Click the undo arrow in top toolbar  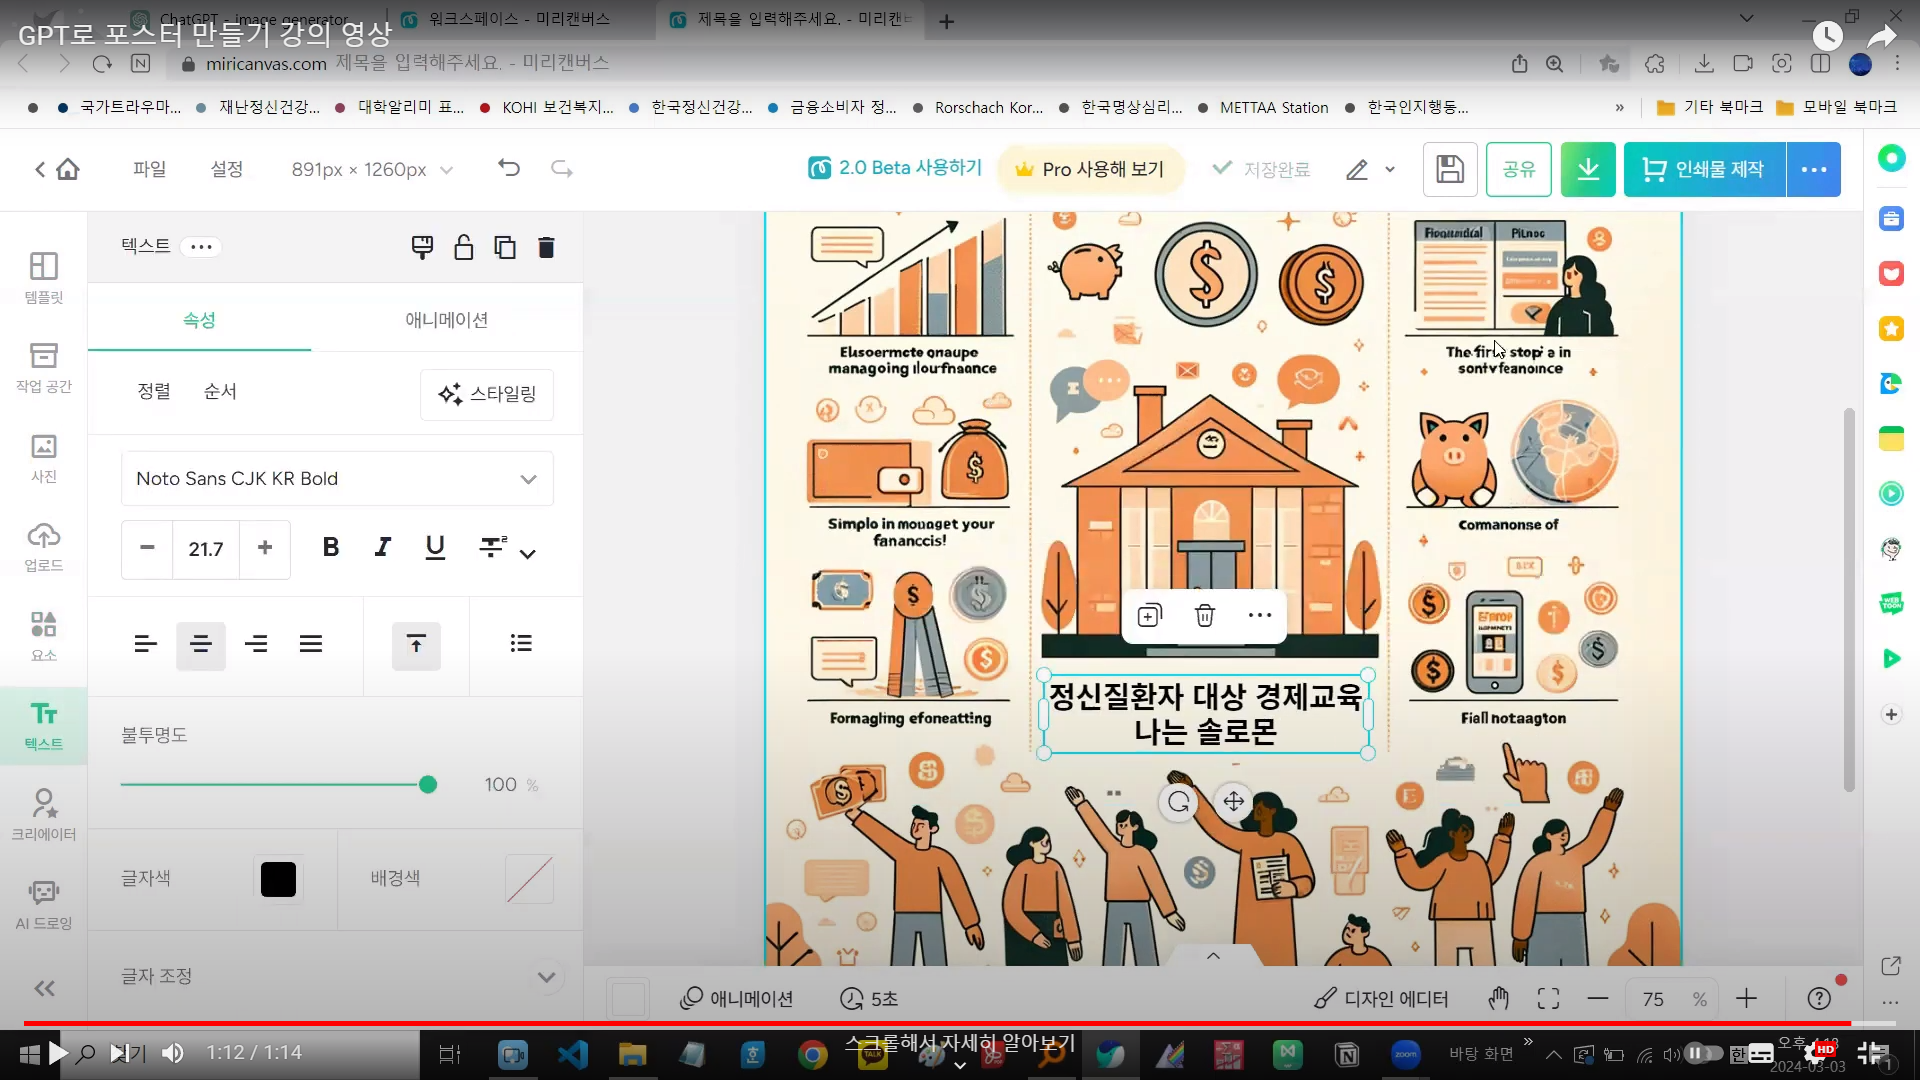coord(509,168)
